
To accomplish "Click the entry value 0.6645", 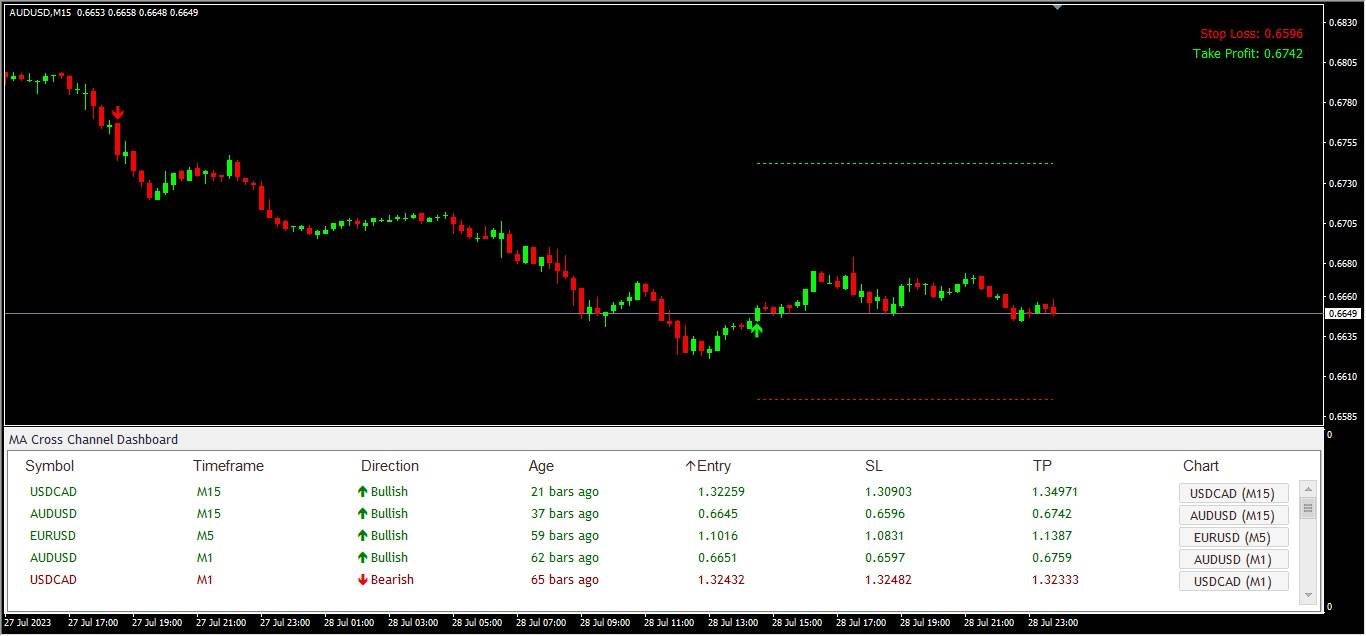I will [718, 513].
